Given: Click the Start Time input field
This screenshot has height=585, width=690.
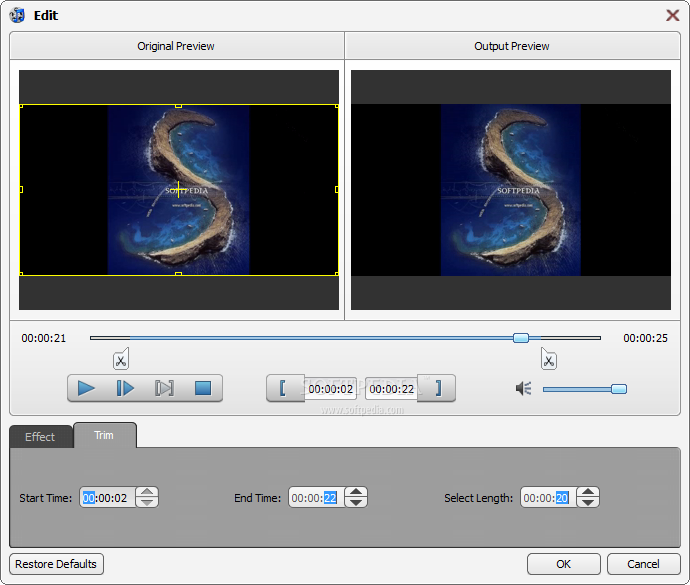Looking at the screenshot, I should [108, 498].
